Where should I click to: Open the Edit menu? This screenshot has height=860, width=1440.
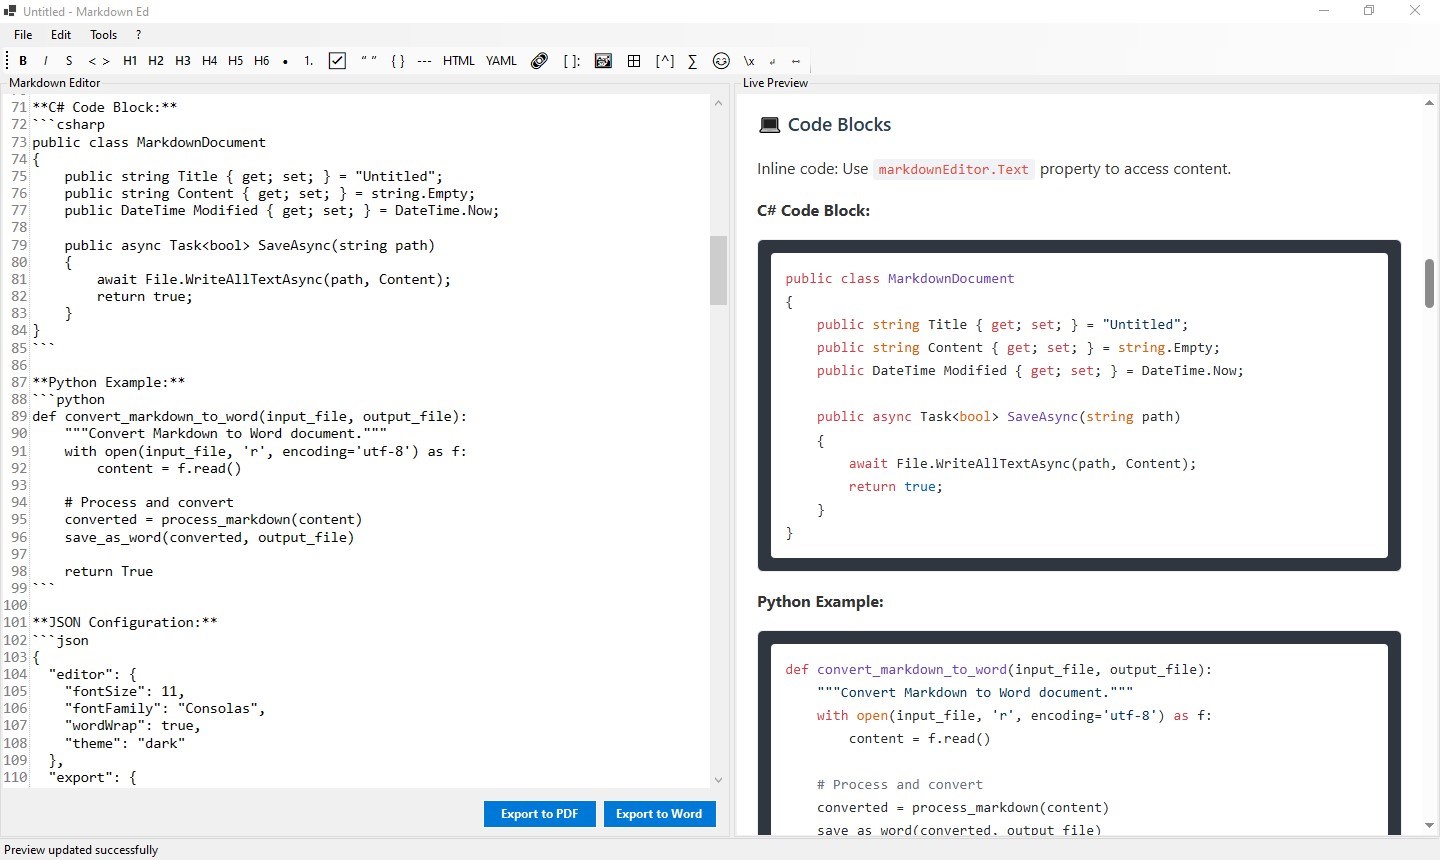pos(61,34)
